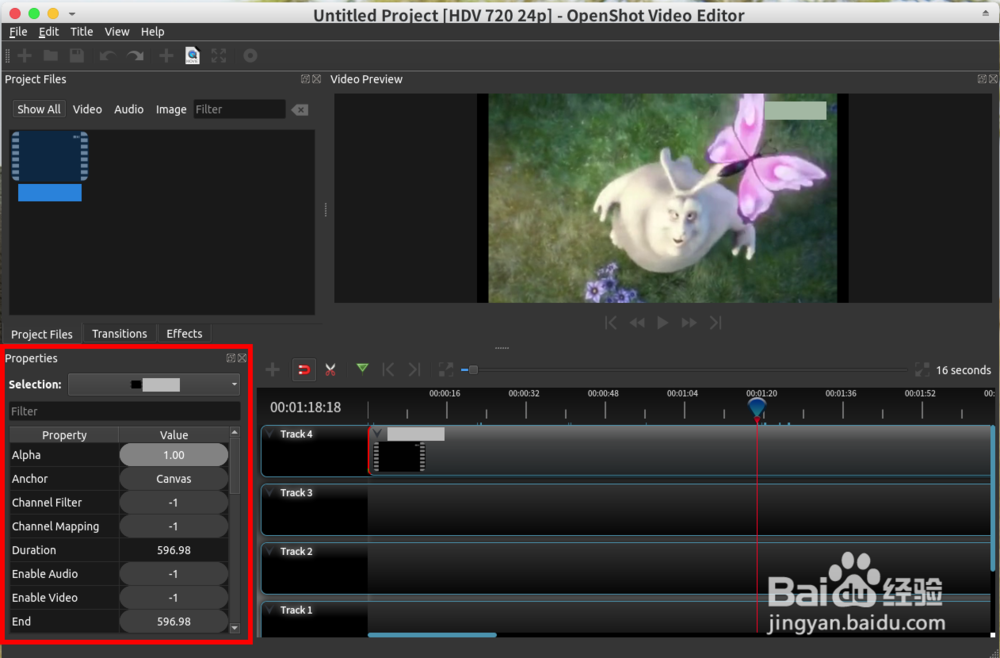The image size is (1000, 658).
Task: Open the Track 2 chevron menu
Action: [270, 551]
